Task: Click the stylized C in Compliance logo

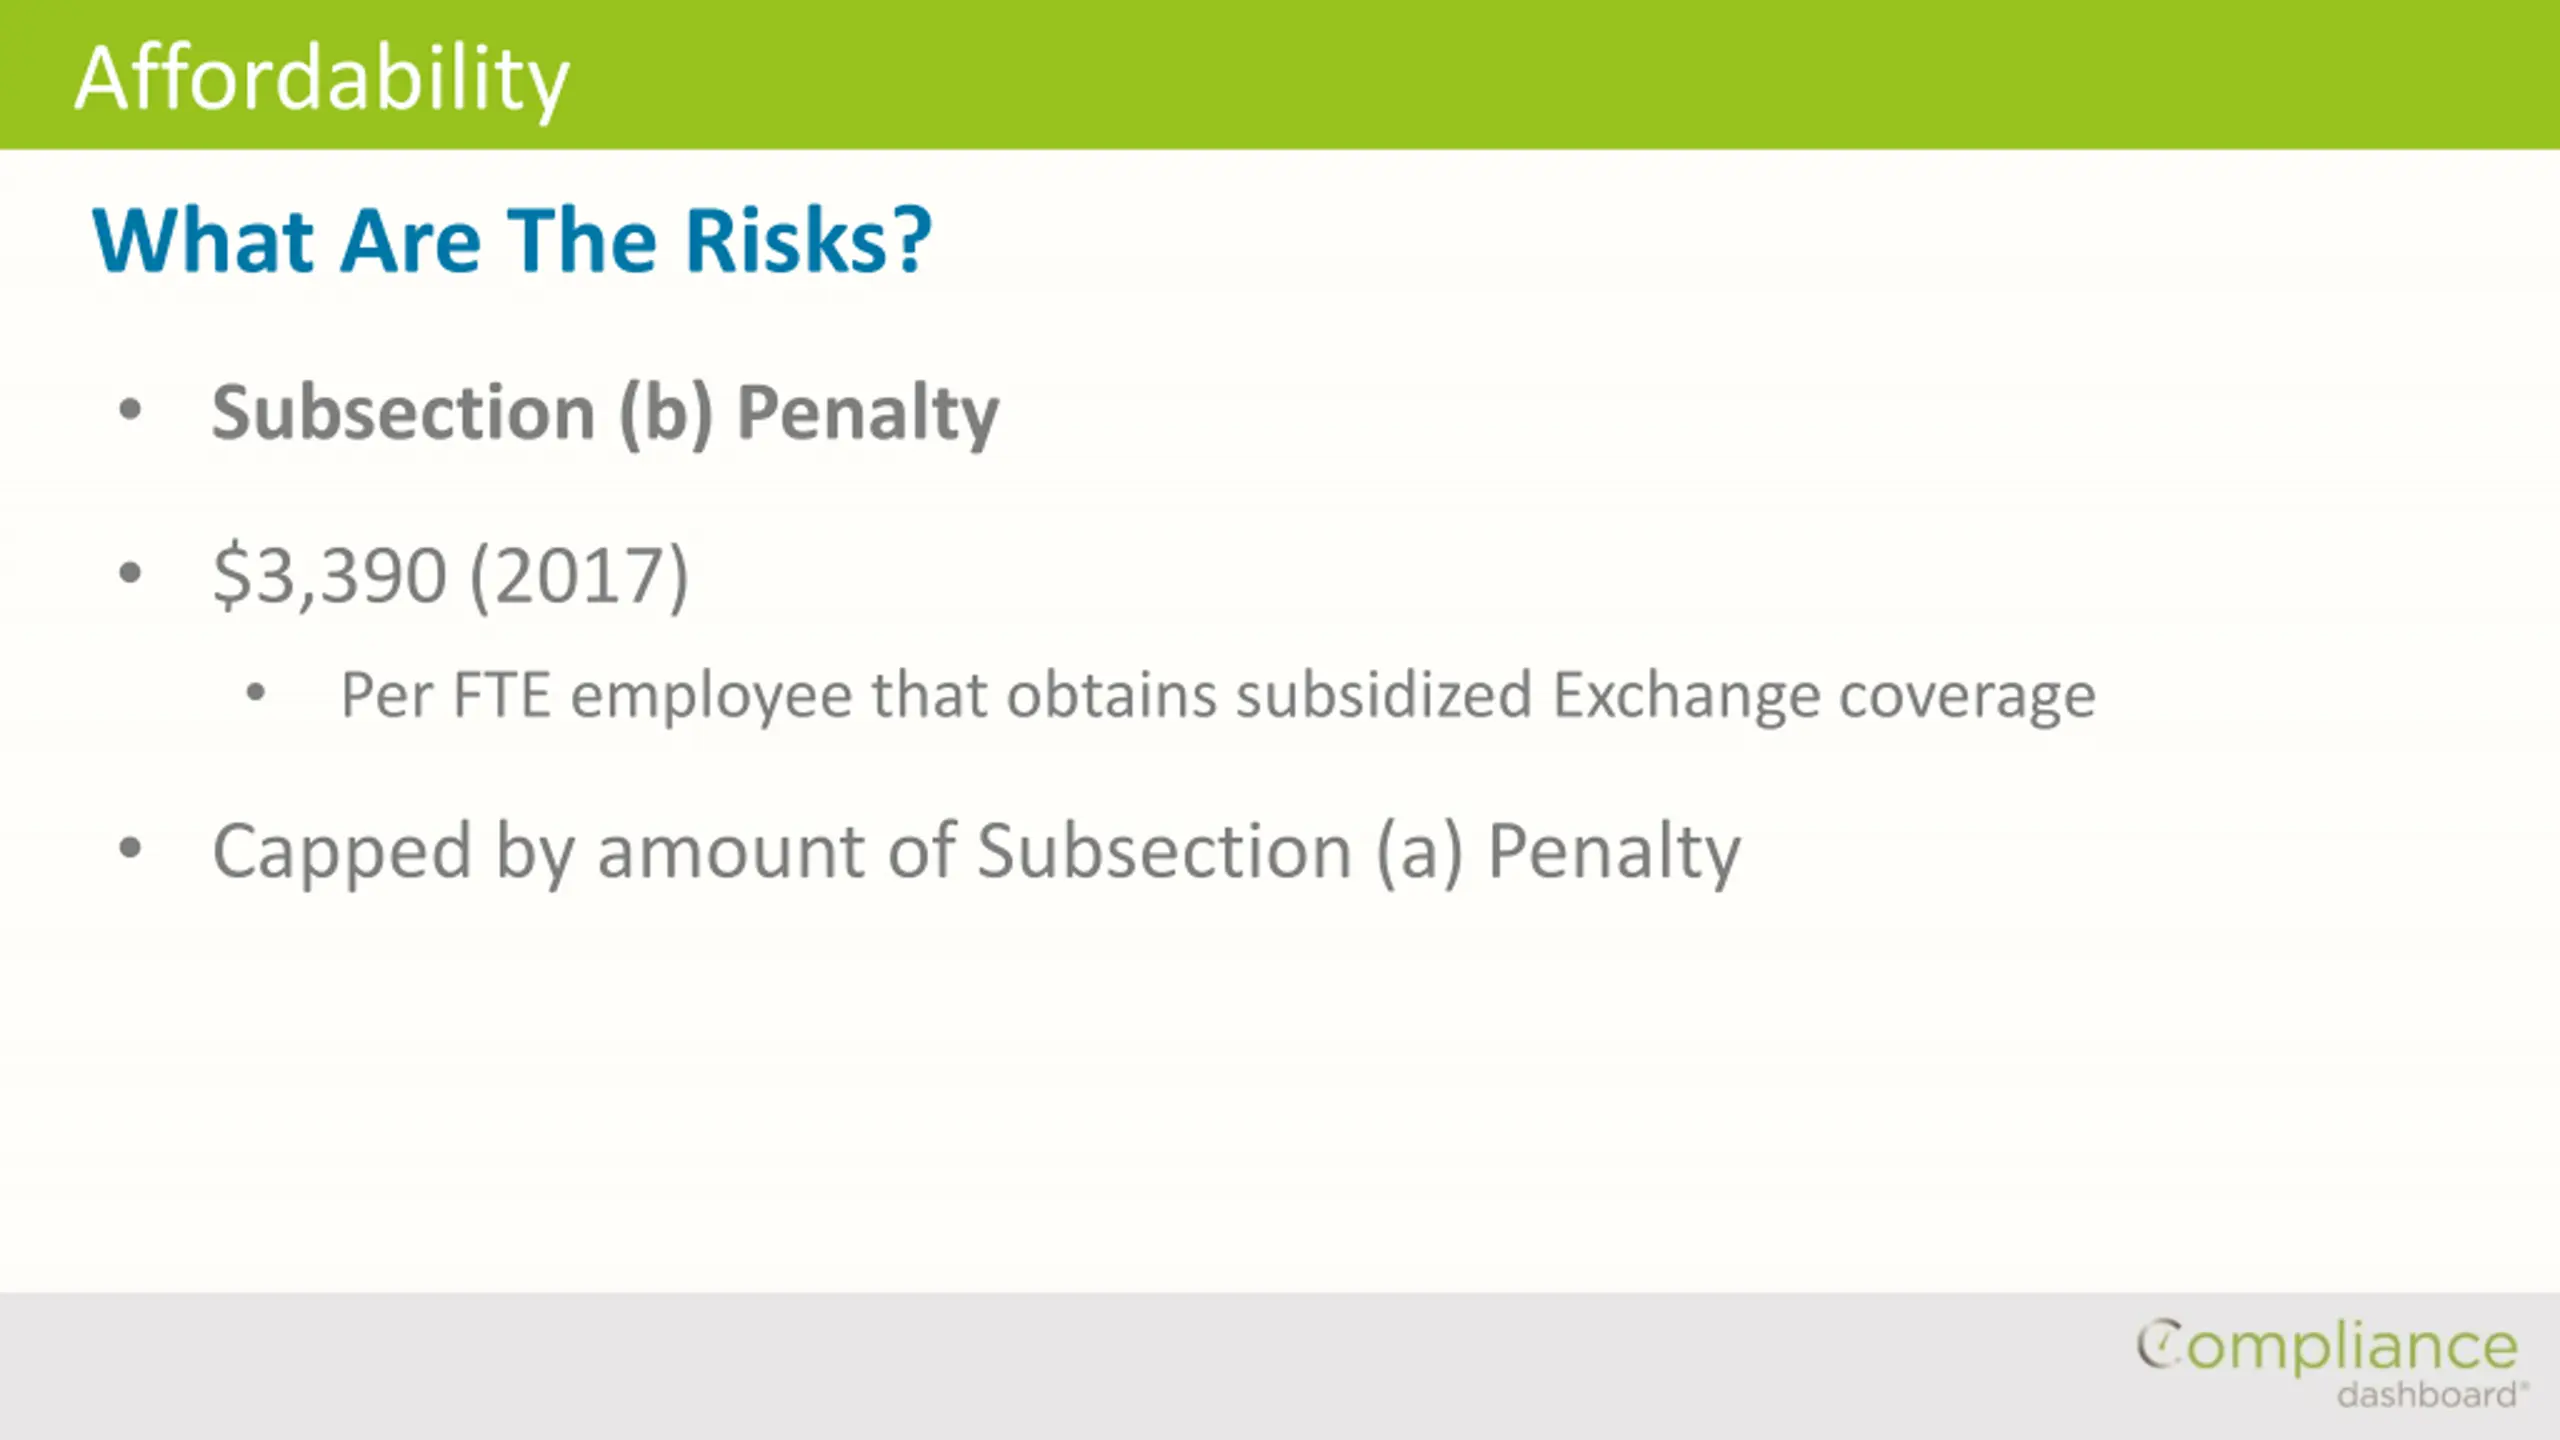Action: tap(2160, 1344)
